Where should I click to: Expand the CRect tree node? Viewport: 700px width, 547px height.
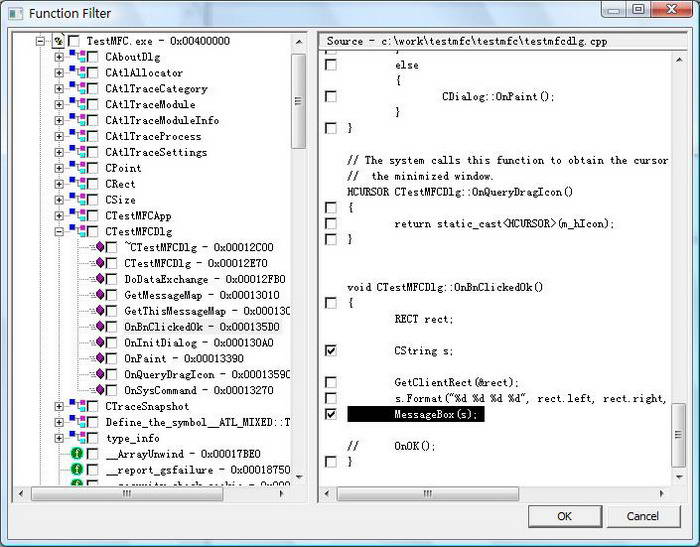[59, 184]
